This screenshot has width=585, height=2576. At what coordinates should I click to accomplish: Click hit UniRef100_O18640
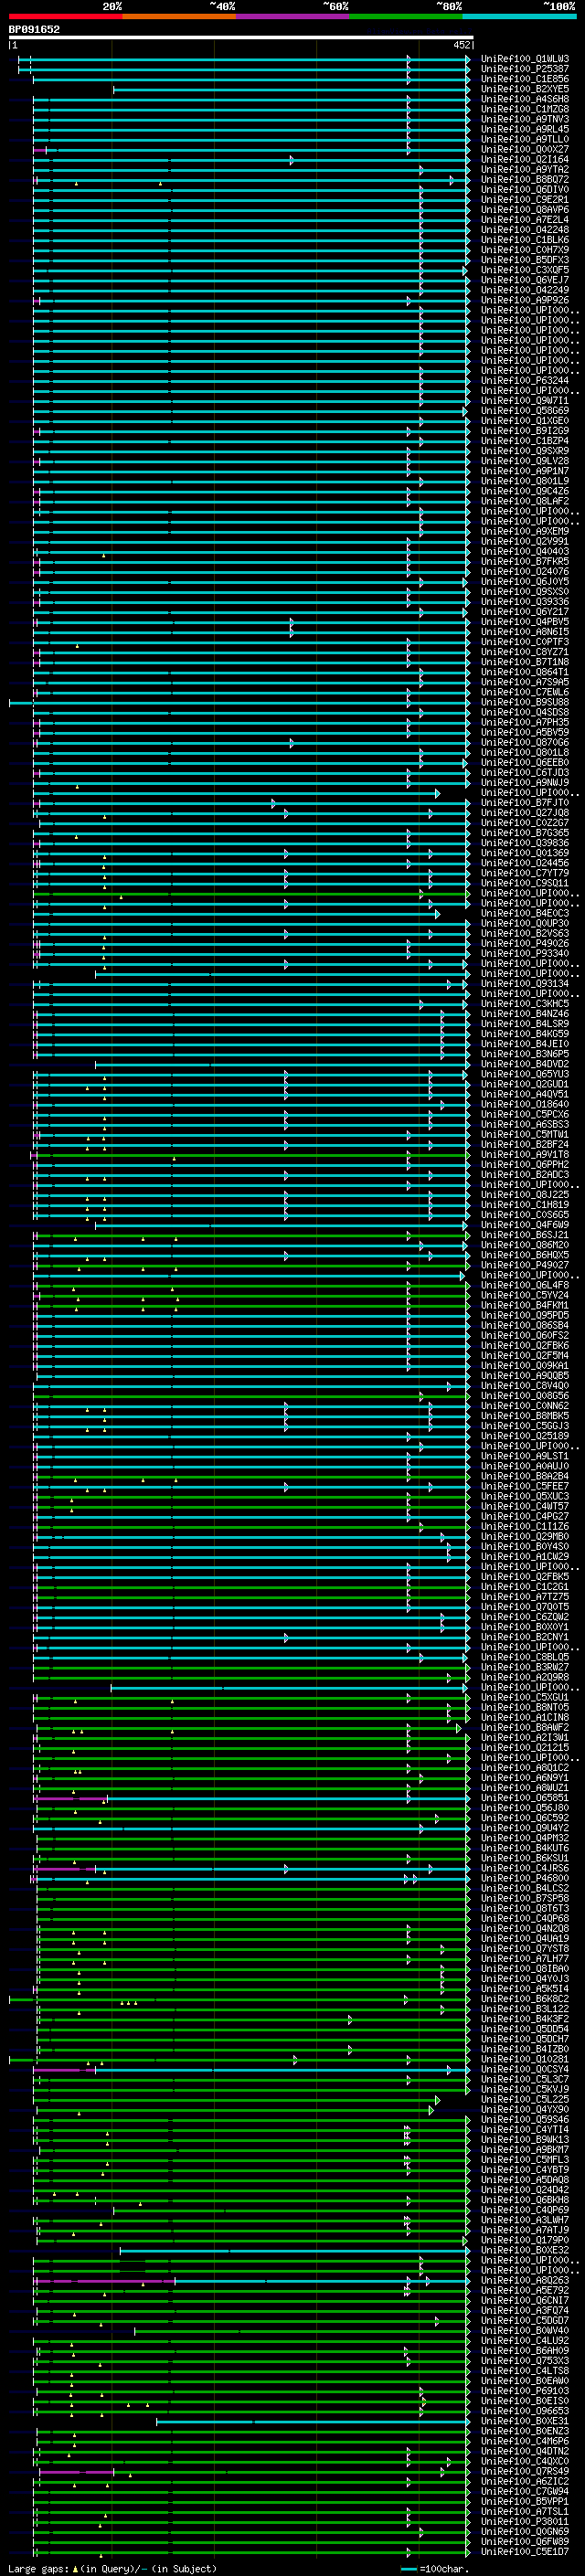pos(525,1104)
